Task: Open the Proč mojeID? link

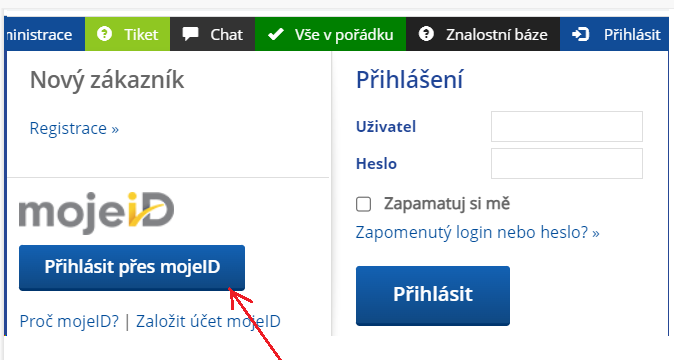Action: 69,321
